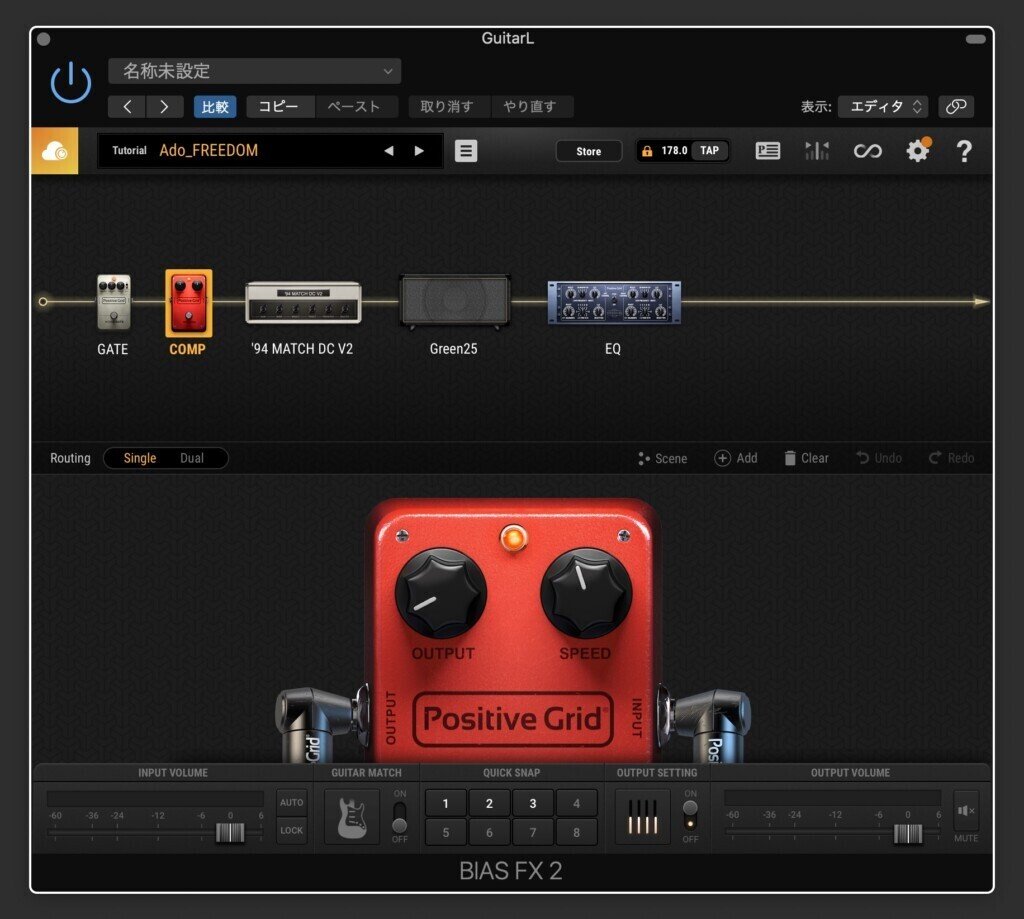Select next BIAS preset arrow
Screen dimensions: 1024x919
[x=419, y=151]
